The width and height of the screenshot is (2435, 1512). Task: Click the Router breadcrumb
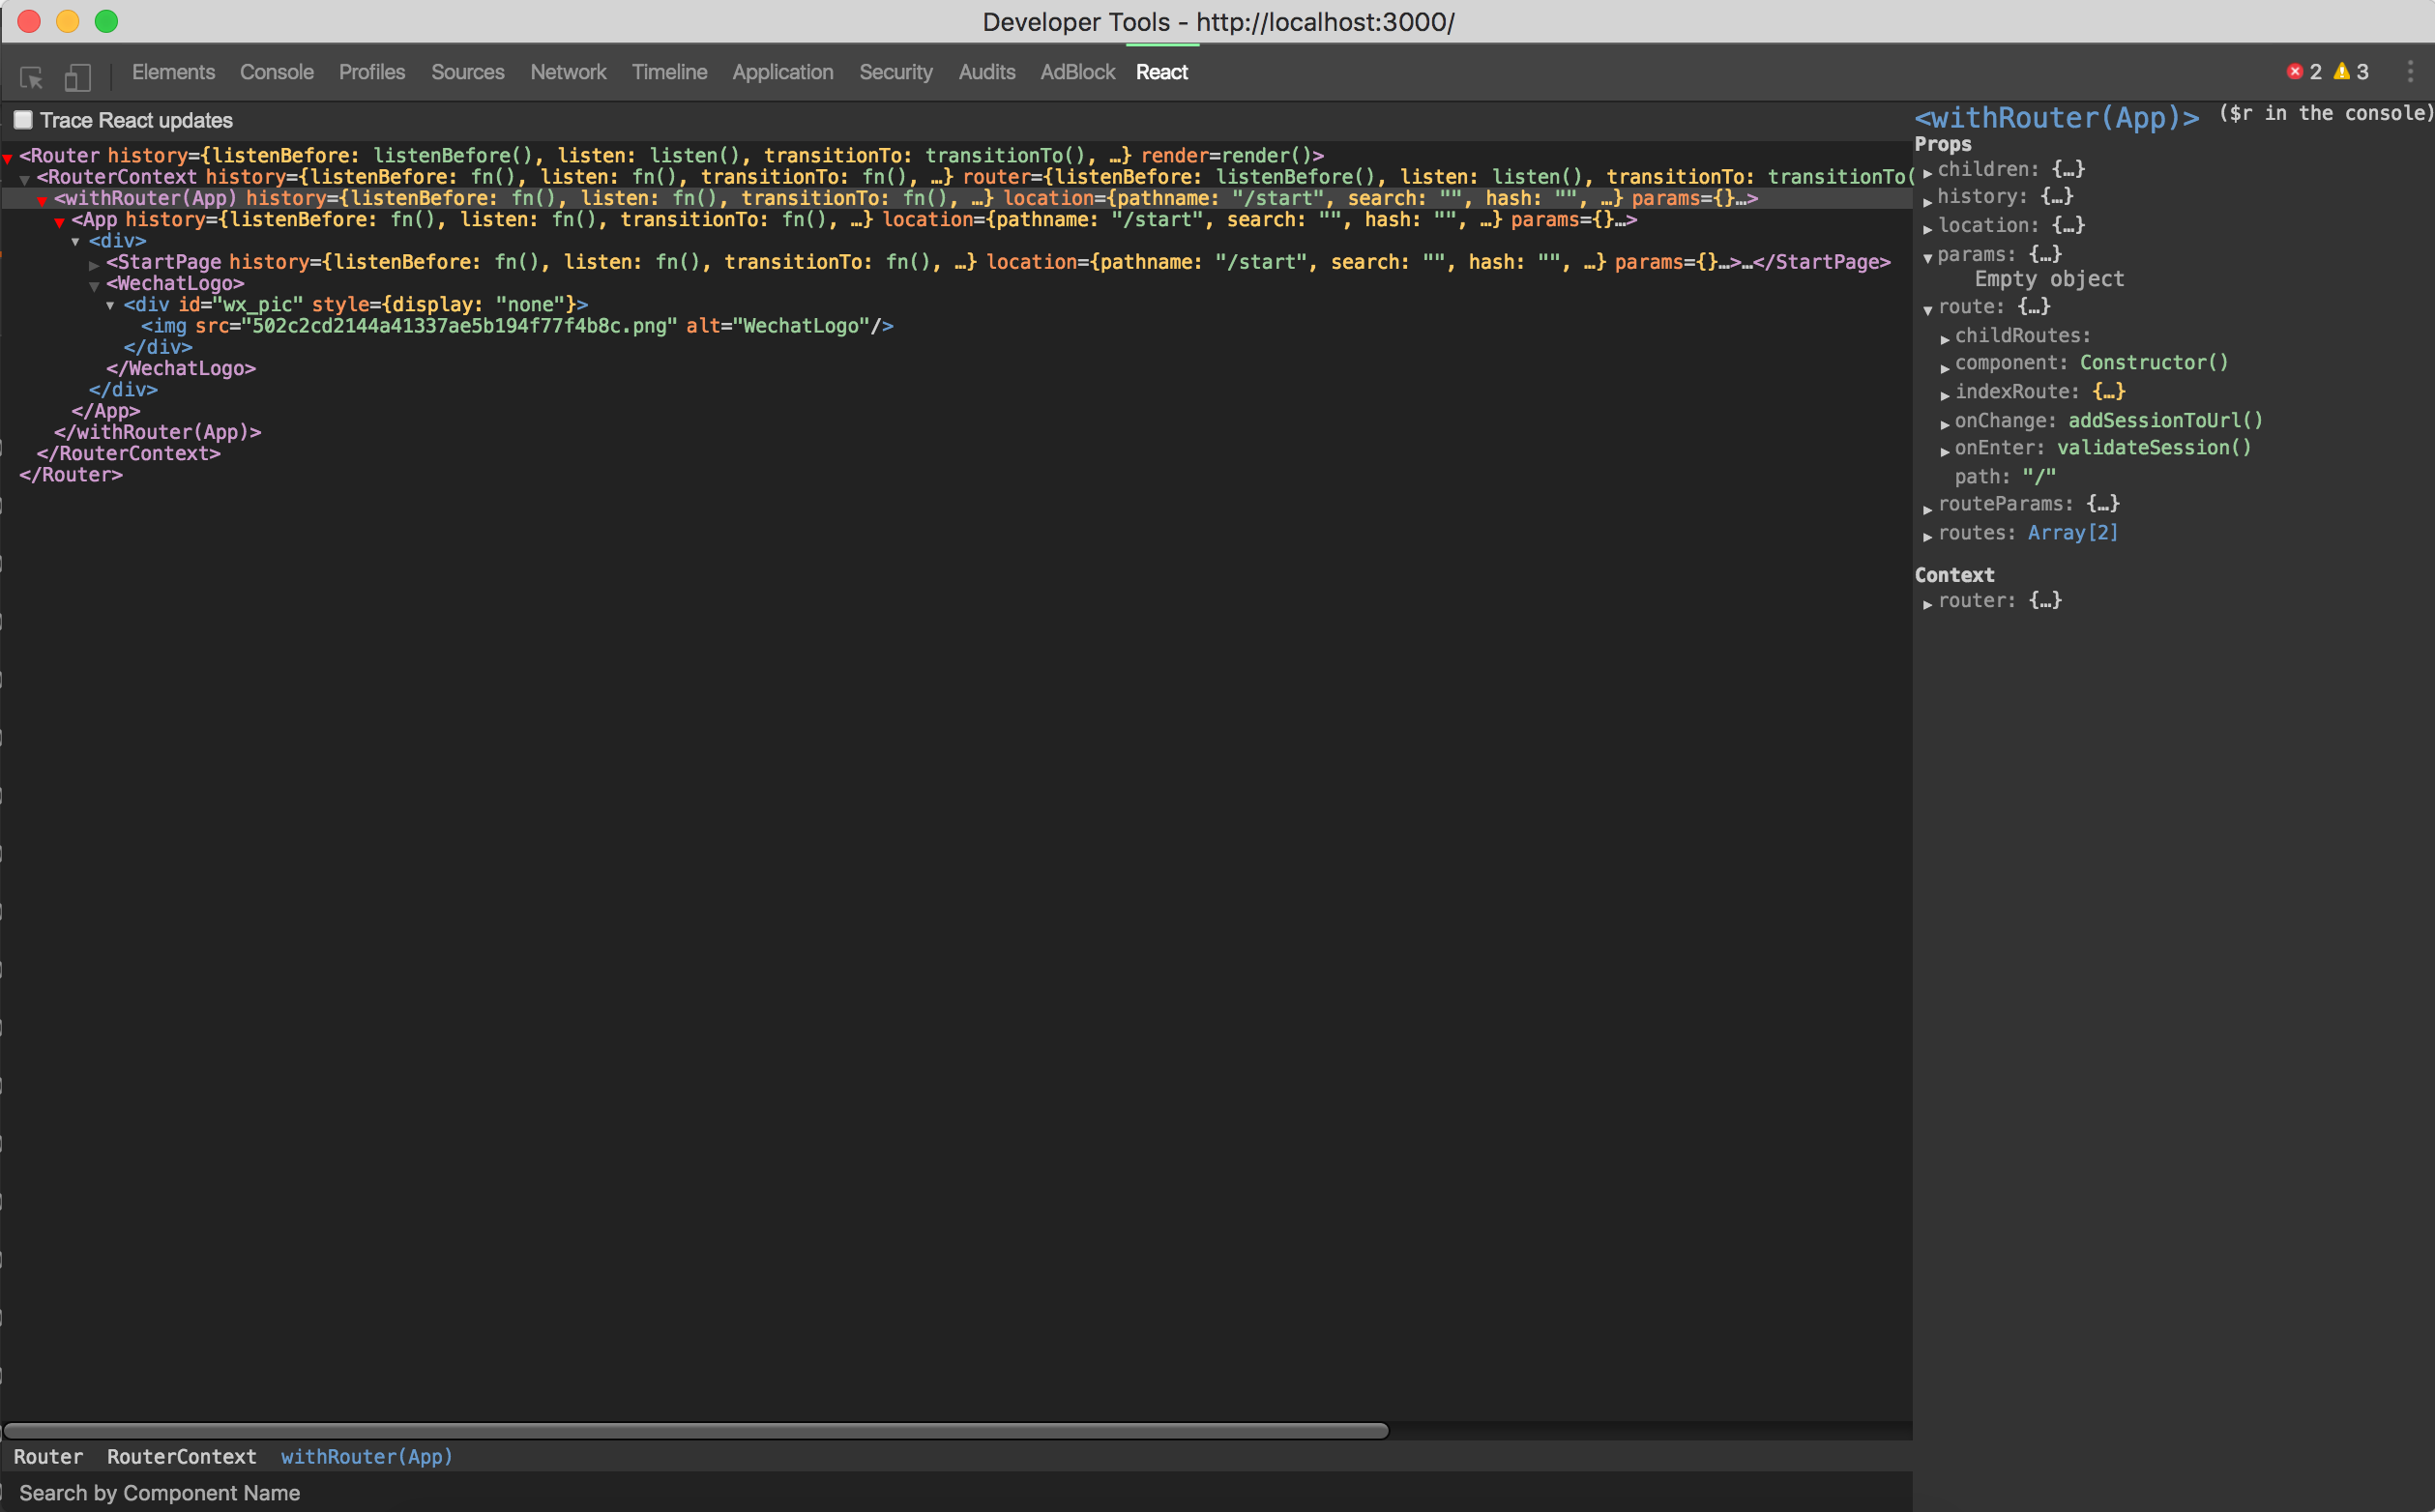click(48, 1456)
